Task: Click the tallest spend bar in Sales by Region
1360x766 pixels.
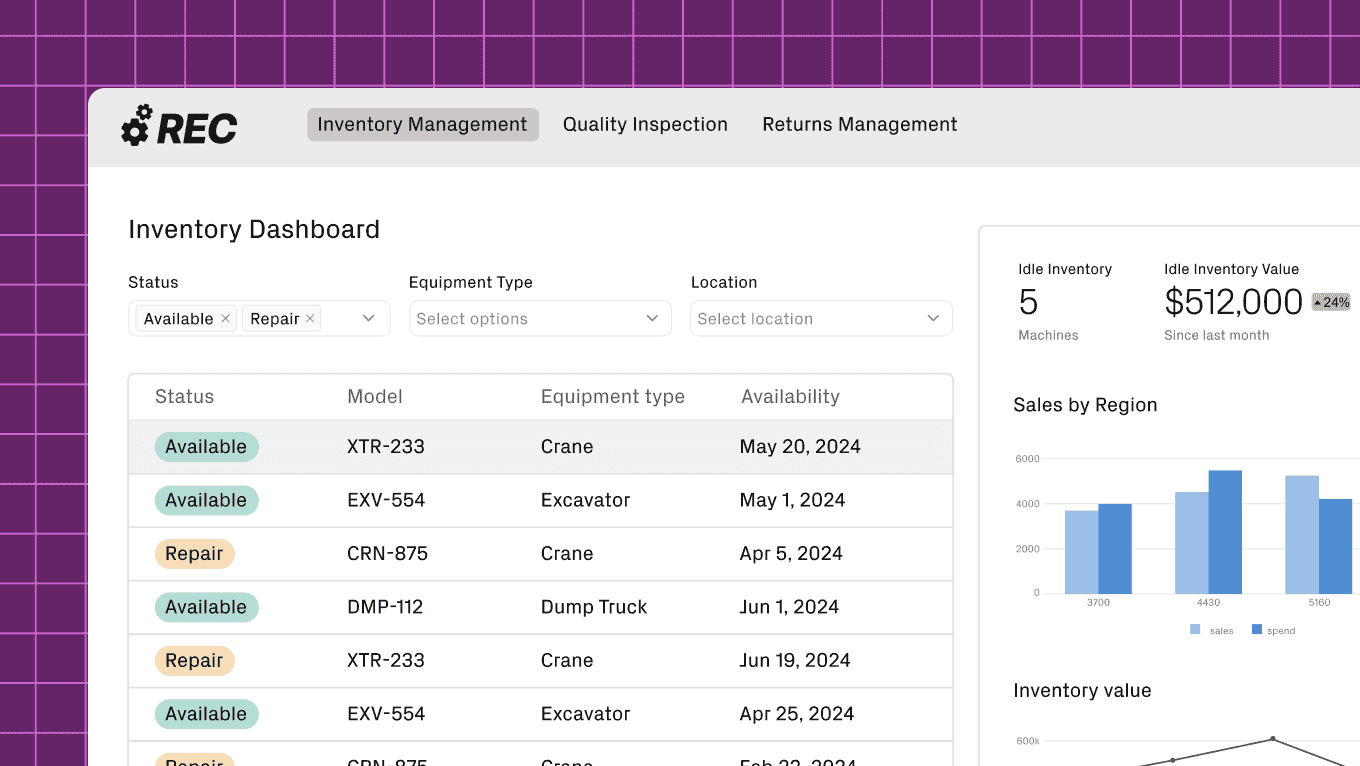Action: pos(1226,530)
